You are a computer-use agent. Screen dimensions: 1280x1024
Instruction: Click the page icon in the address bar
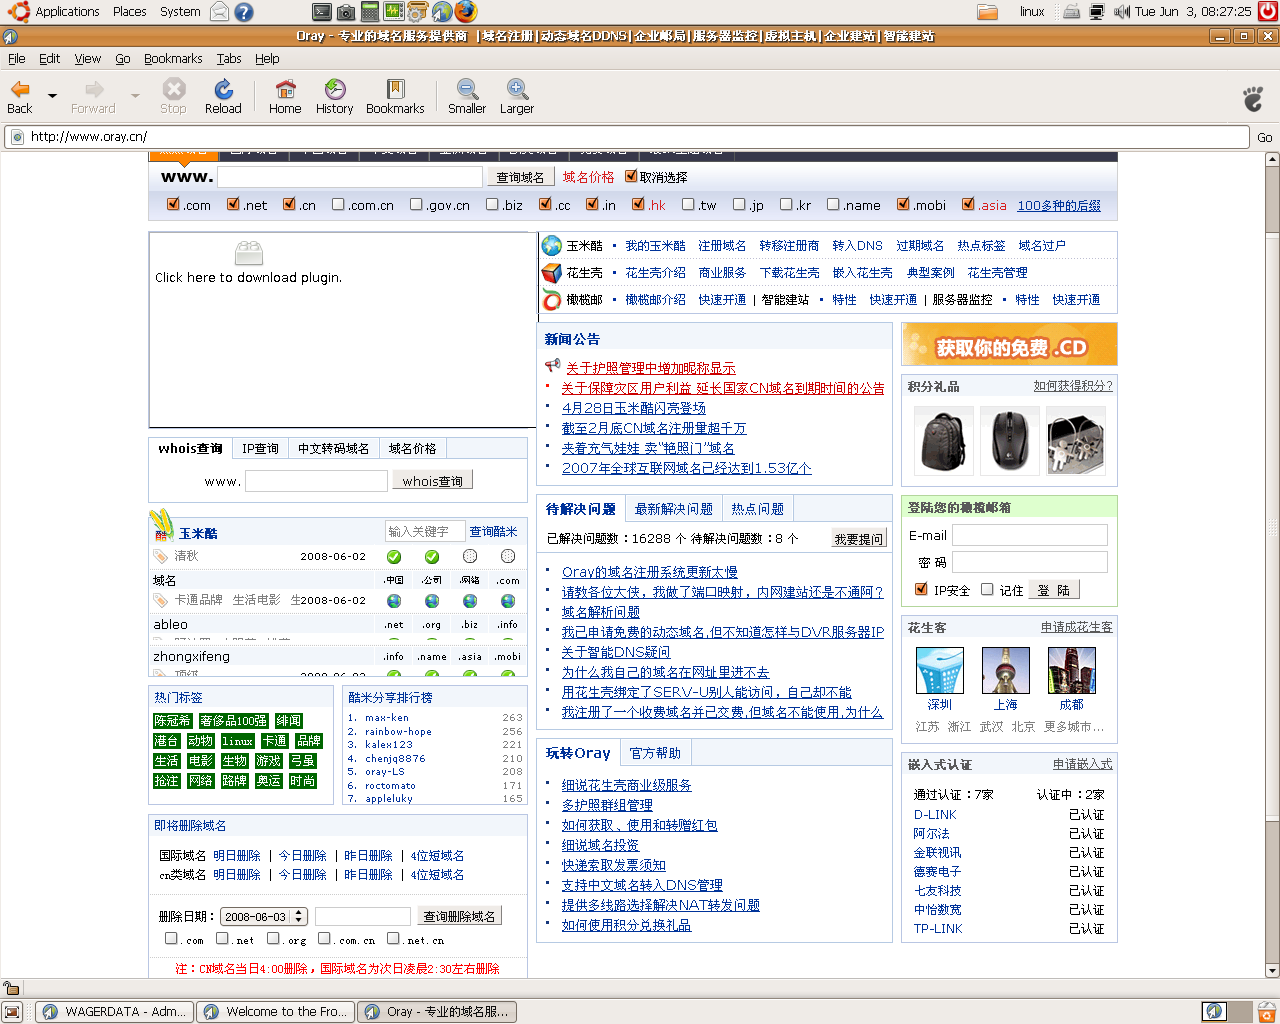17,137
